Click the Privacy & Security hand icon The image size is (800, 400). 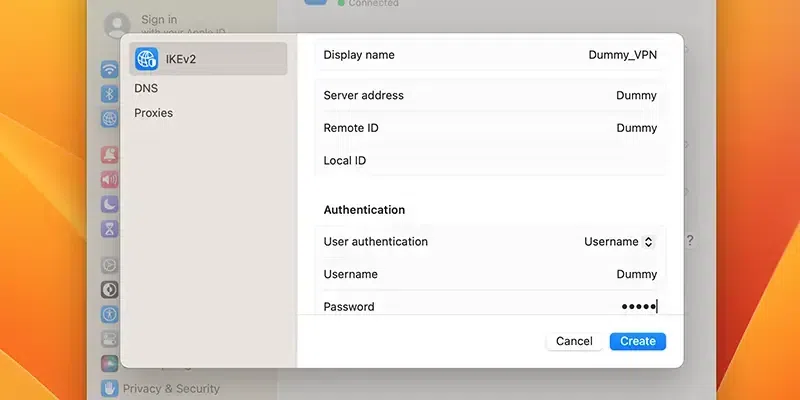pyautogui.click(x=110, y=388)
